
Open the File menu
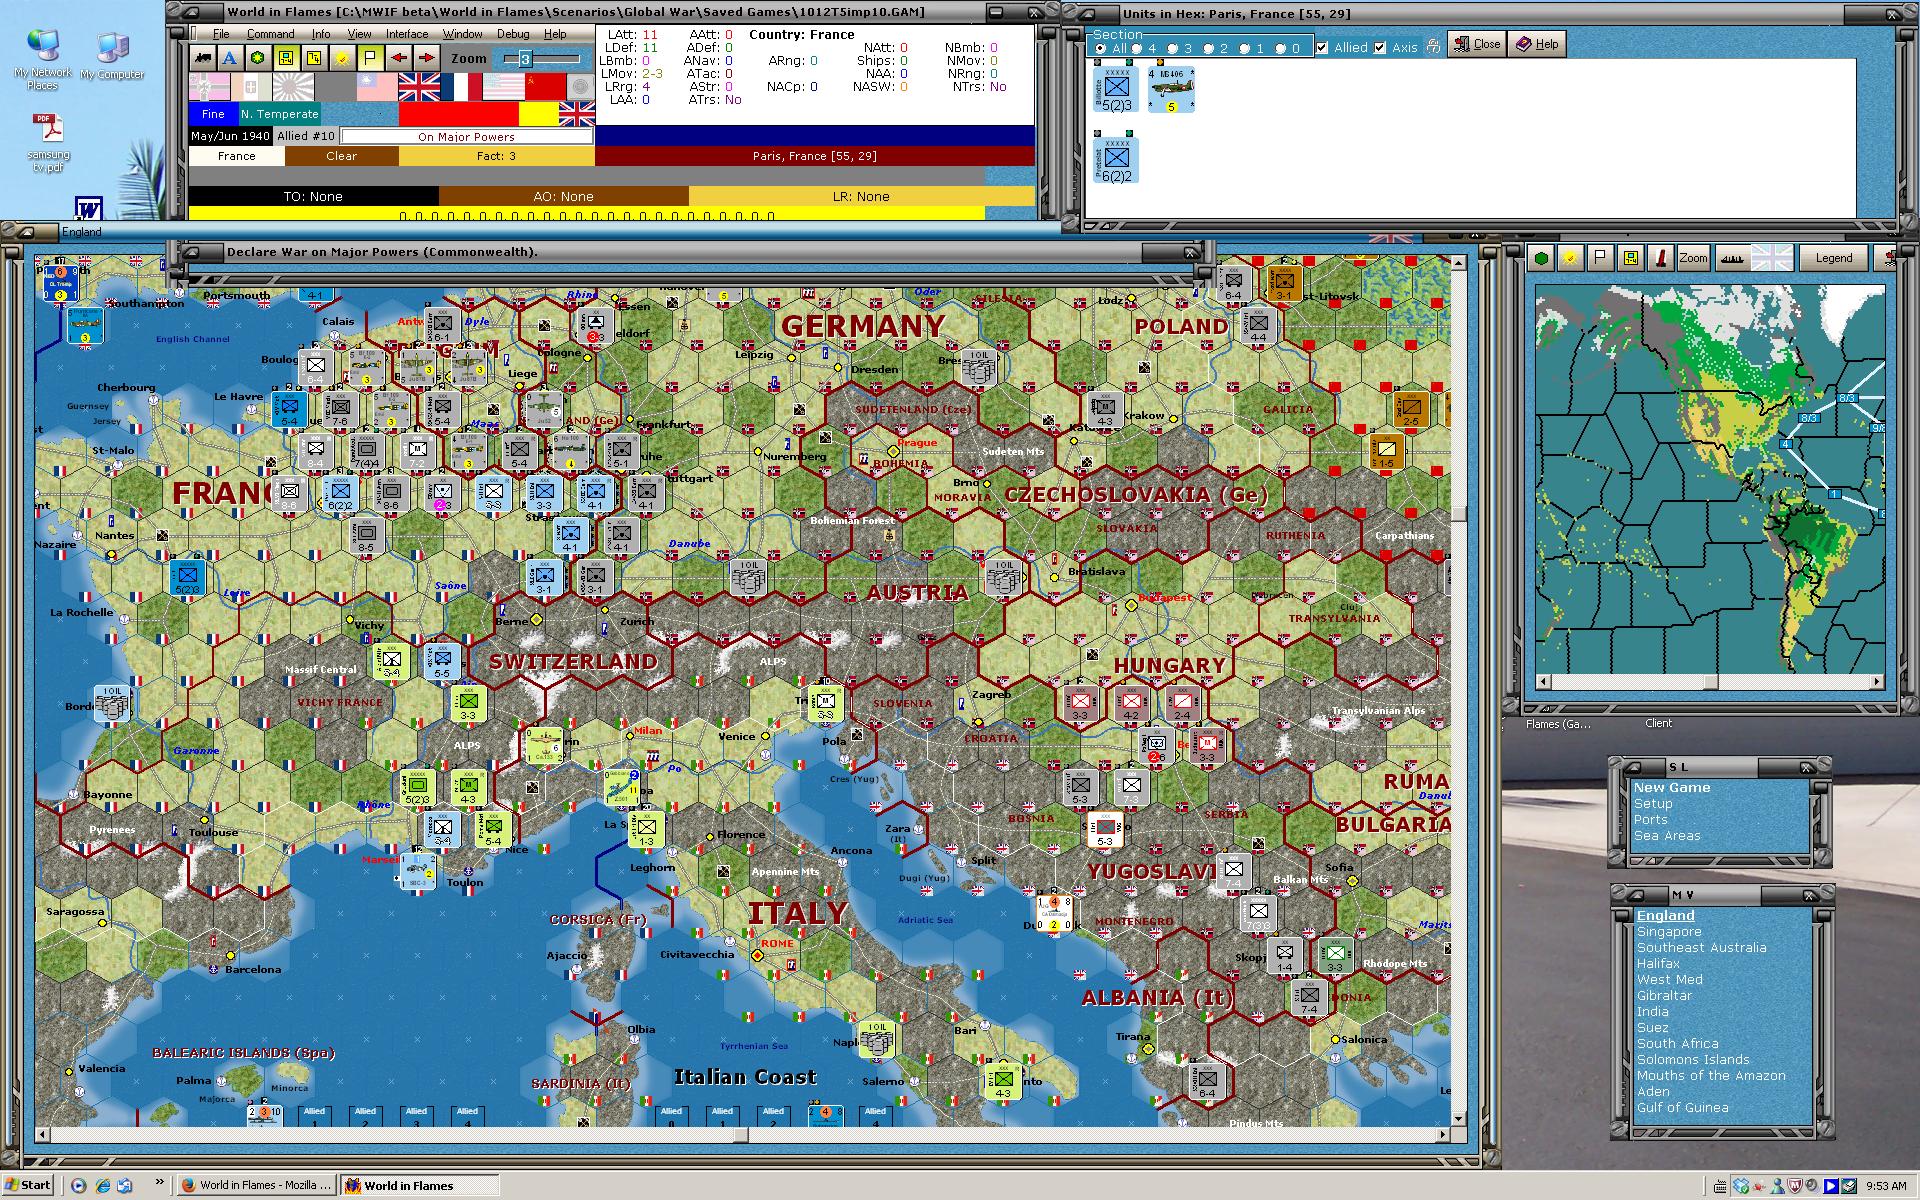(x=221, y=34)
